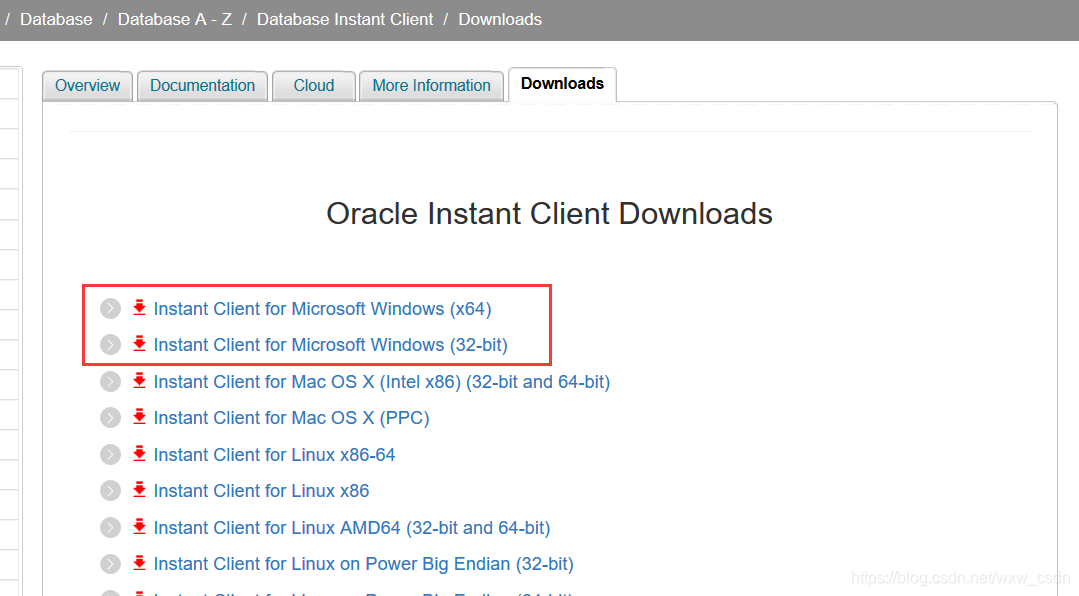Screen dimensions: 1079x596
Task: Expand the Windows (x64) row chevron
Action: (110, 308)
